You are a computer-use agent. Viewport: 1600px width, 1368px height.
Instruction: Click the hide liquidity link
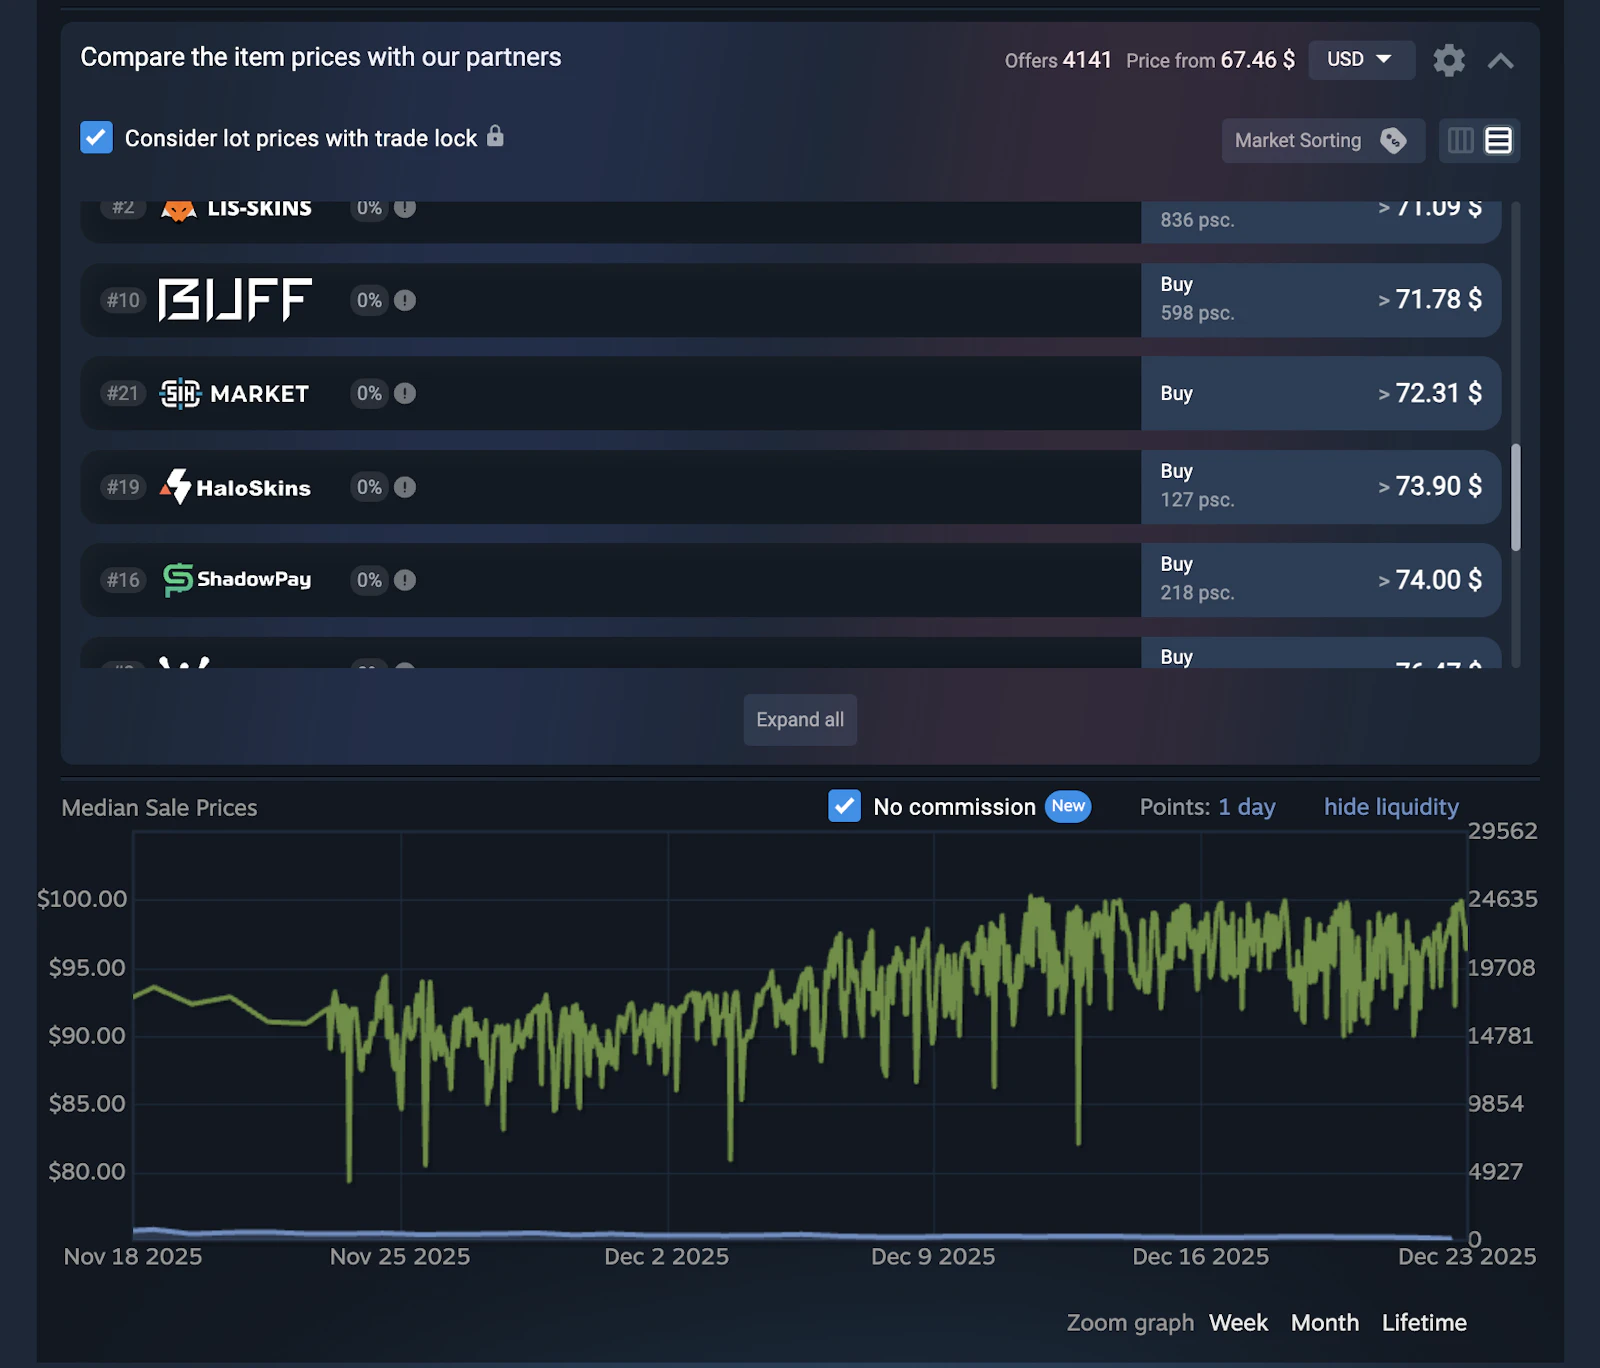1391,807
